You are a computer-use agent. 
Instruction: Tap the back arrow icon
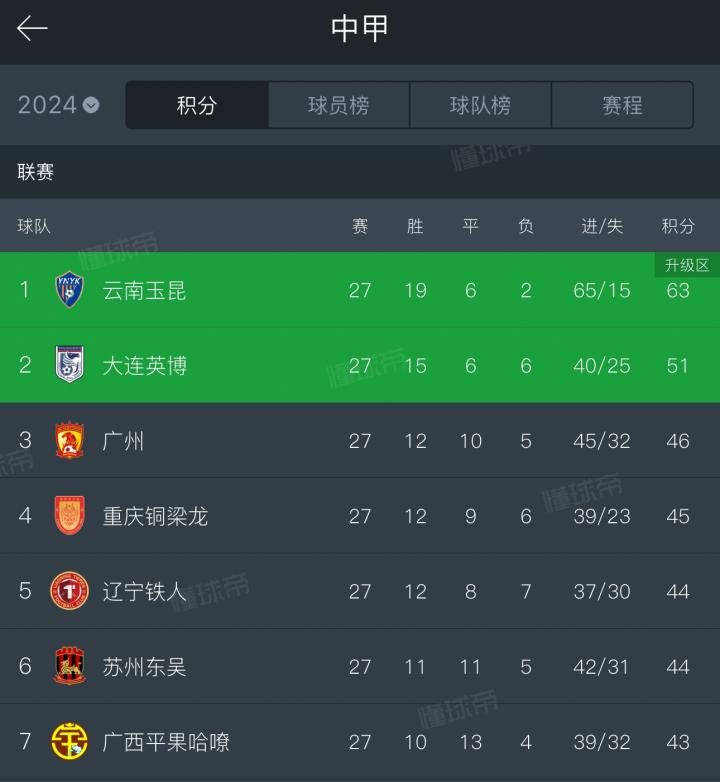pyautogui.click(x=32, y=29)
